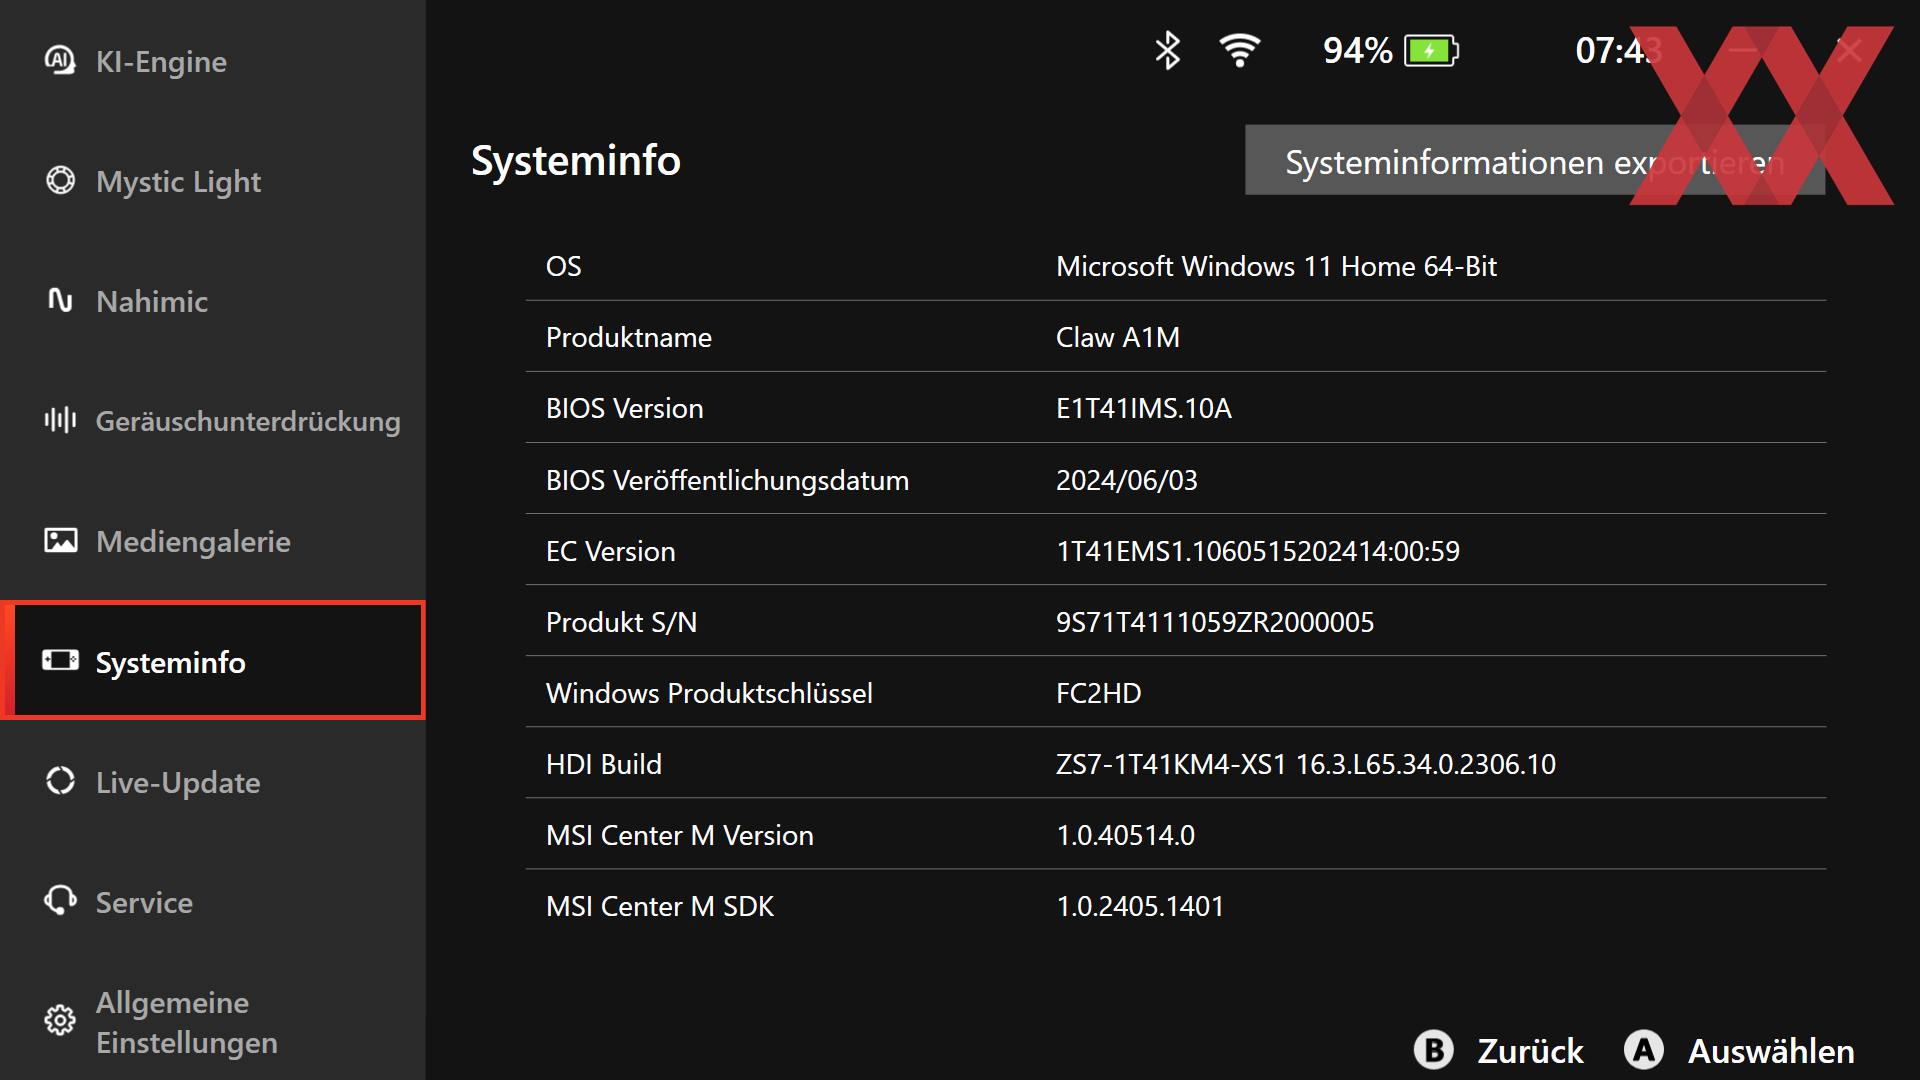Click the Systeminfo page heading
The height and width of the screenshot is (1080, 1920).
tap(576, 160)
